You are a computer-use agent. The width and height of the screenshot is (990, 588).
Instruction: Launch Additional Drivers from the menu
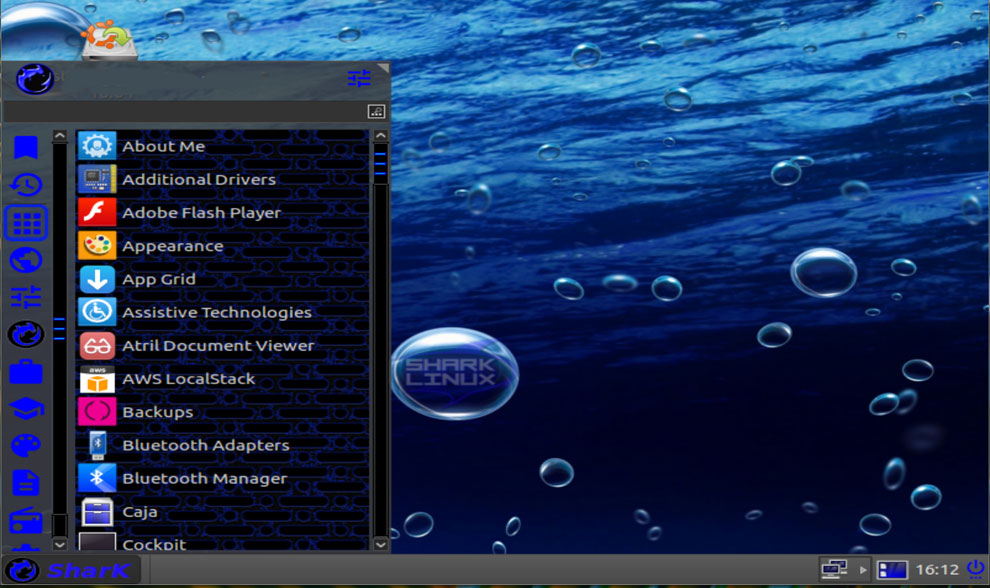(x=222, y=179)
